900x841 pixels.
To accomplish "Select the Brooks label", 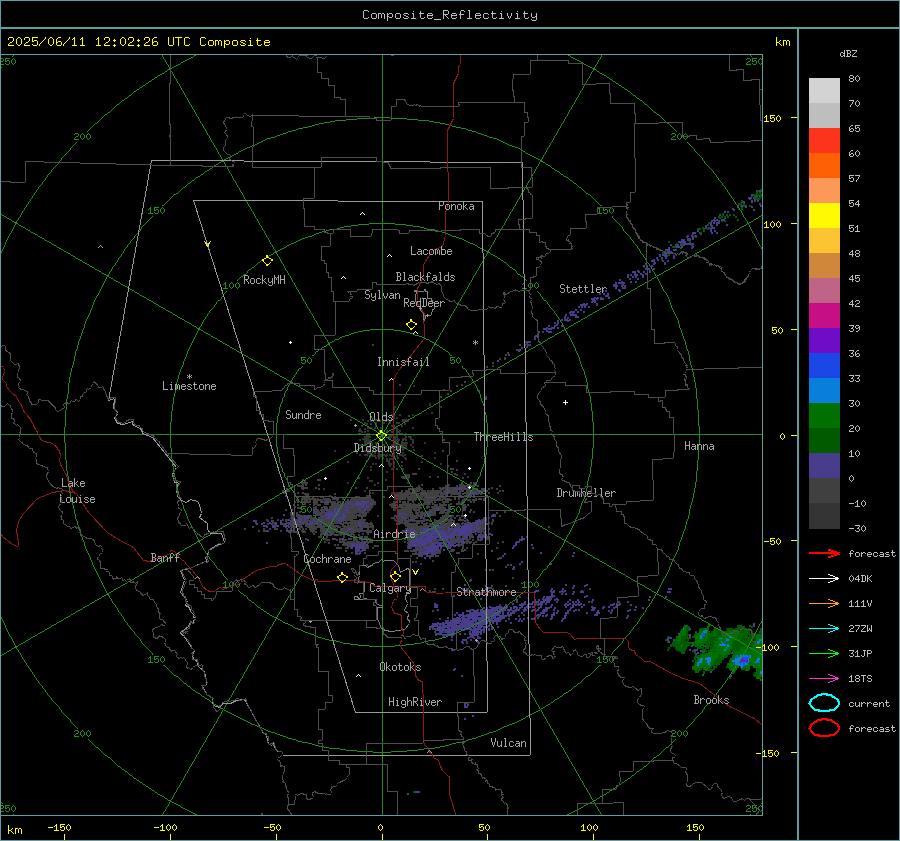I will [x=711, y=700].
